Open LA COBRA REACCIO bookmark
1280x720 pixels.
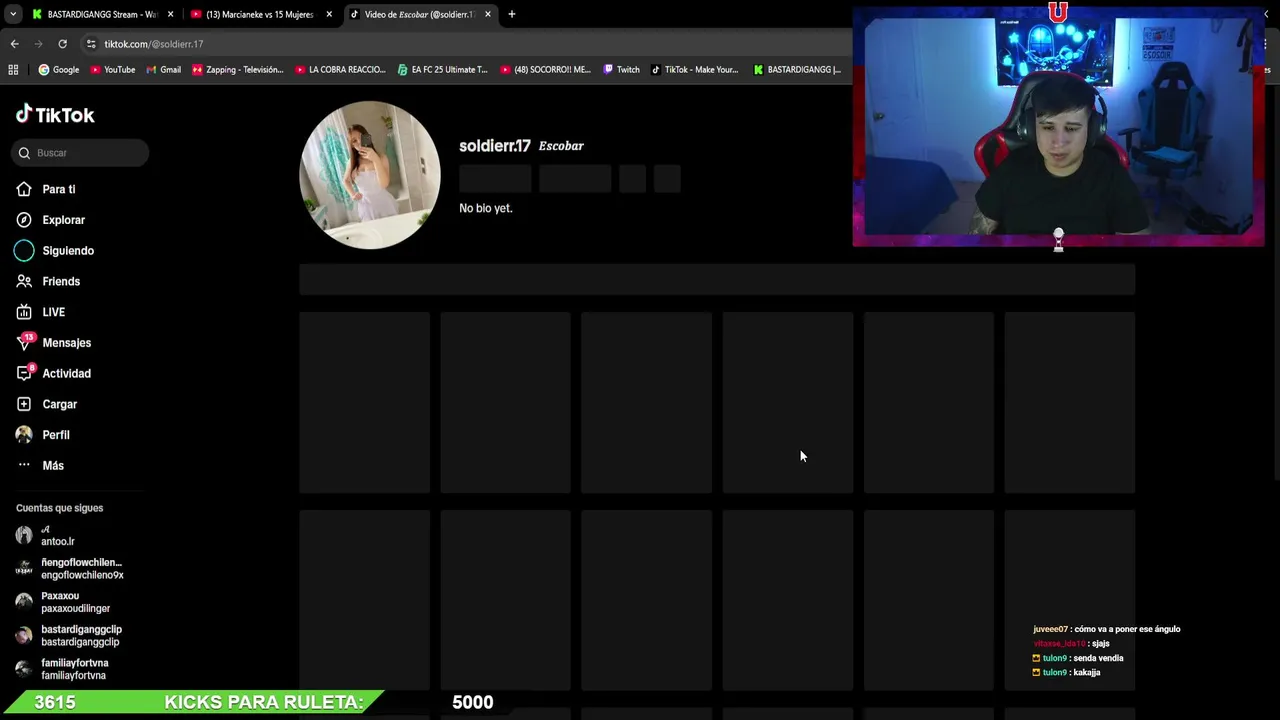(340, 70)
